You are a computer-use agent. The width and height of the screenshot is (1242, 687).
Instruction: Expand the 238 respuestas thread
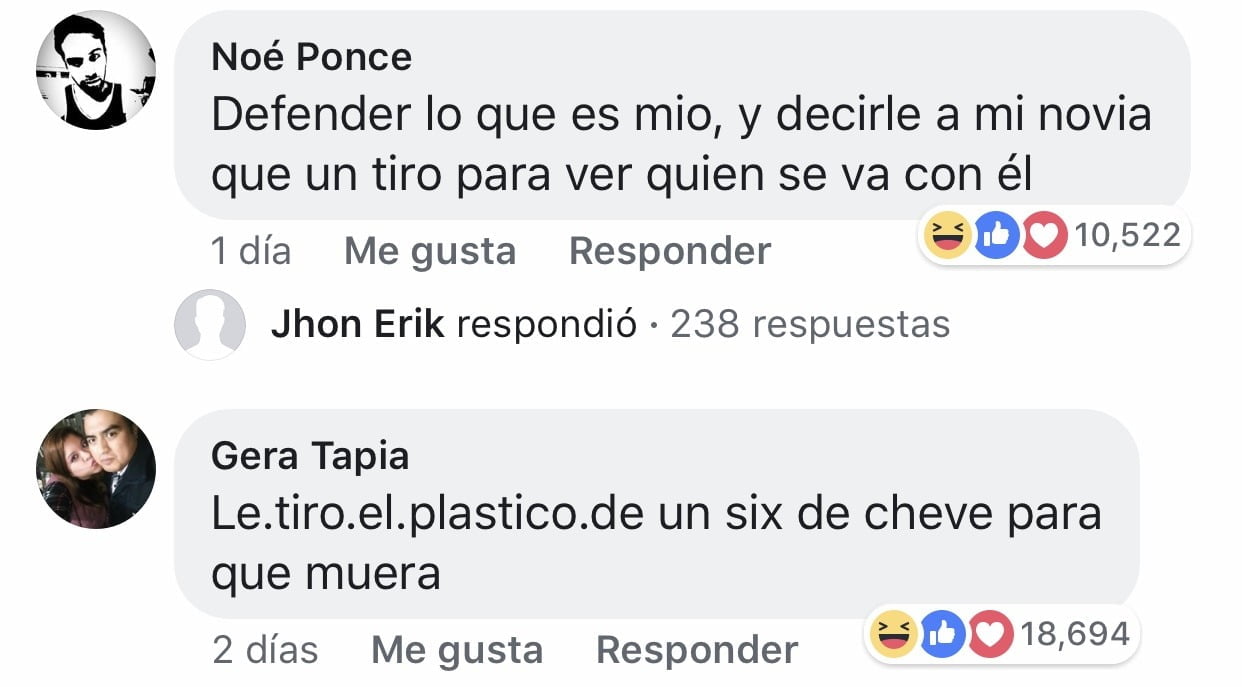click(x=810, y=324)
